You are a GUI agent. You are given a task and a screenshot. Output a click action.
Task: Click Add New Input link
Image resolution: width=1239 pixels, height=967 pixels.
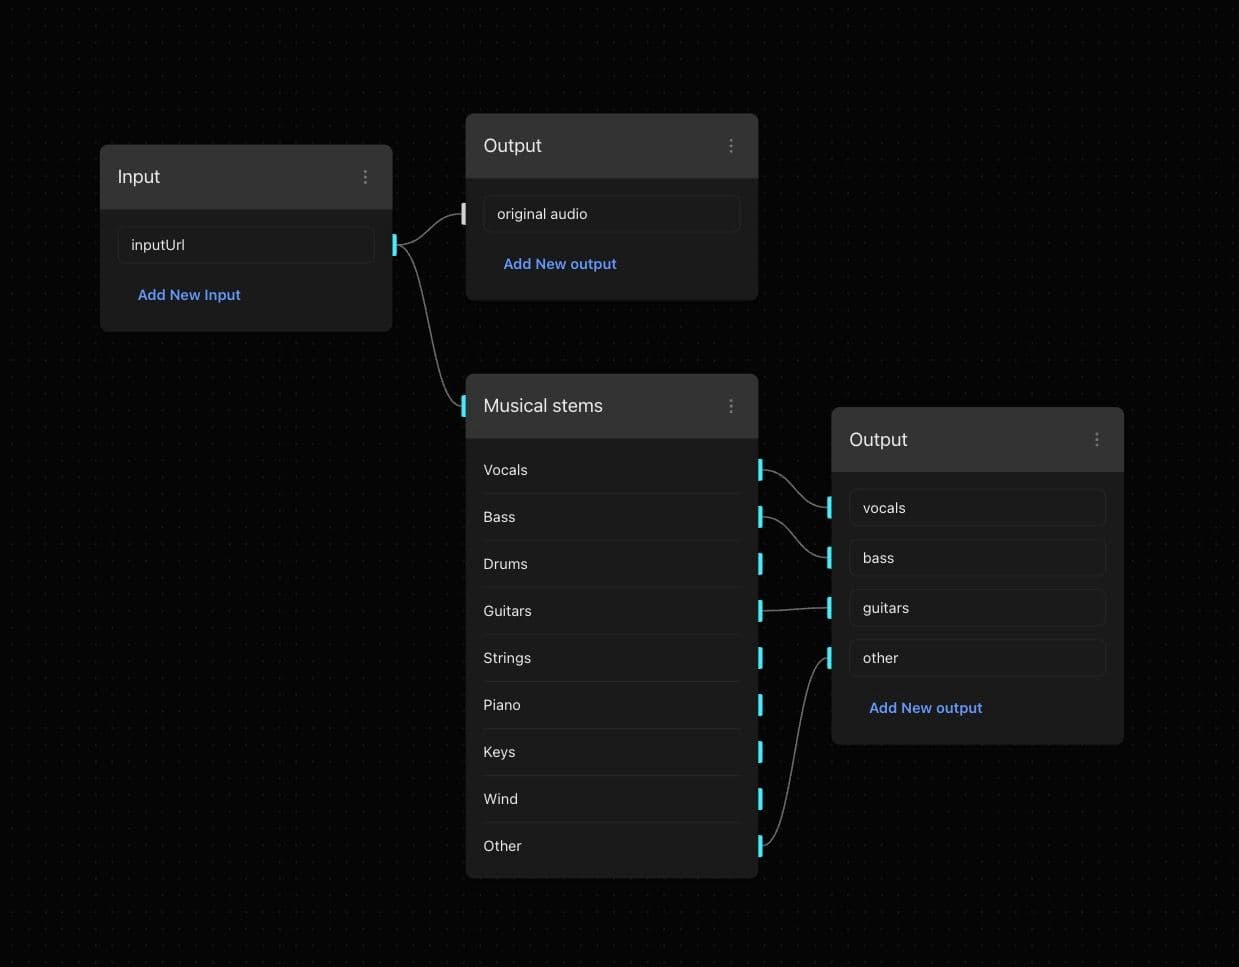tap(189, 295)
